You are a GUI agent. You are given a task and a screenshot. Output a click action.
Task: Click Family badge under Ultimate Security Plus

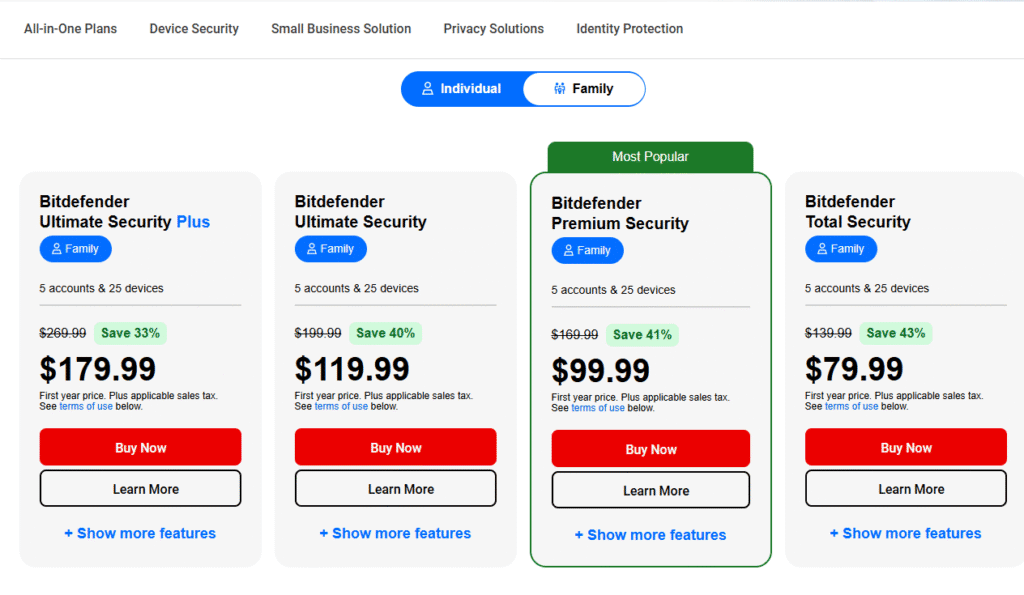pyautogui.click(x=76, y=249)
